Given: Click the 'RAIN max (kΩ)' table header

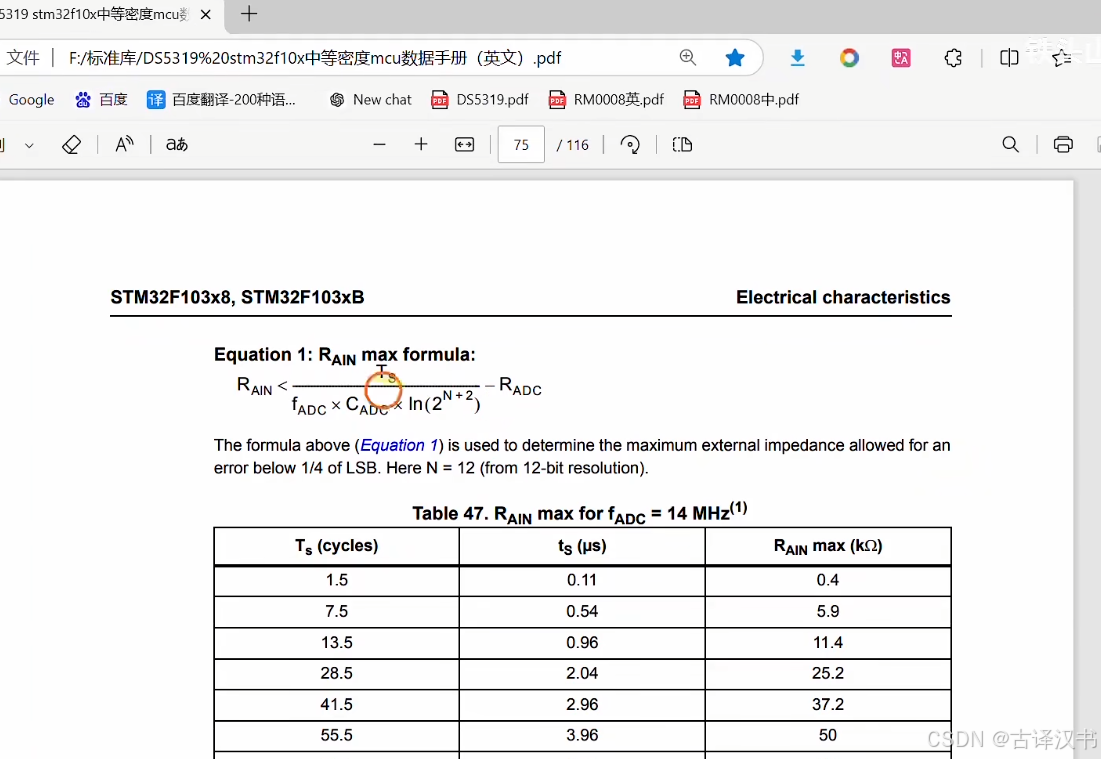Looking at the screenshot, I should pos(828,546).
